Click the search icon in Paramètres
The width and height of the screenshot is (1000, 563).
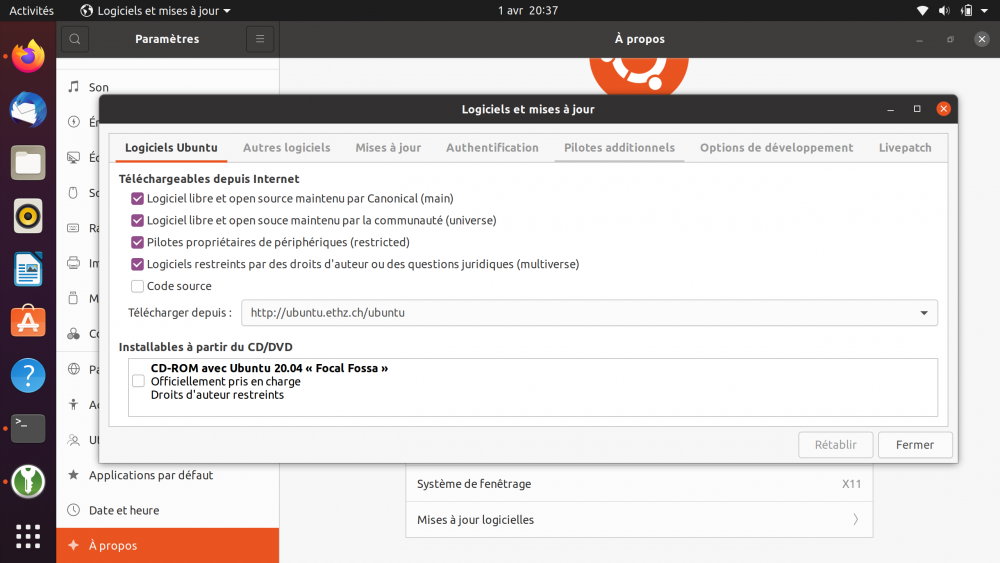point(75,39)
